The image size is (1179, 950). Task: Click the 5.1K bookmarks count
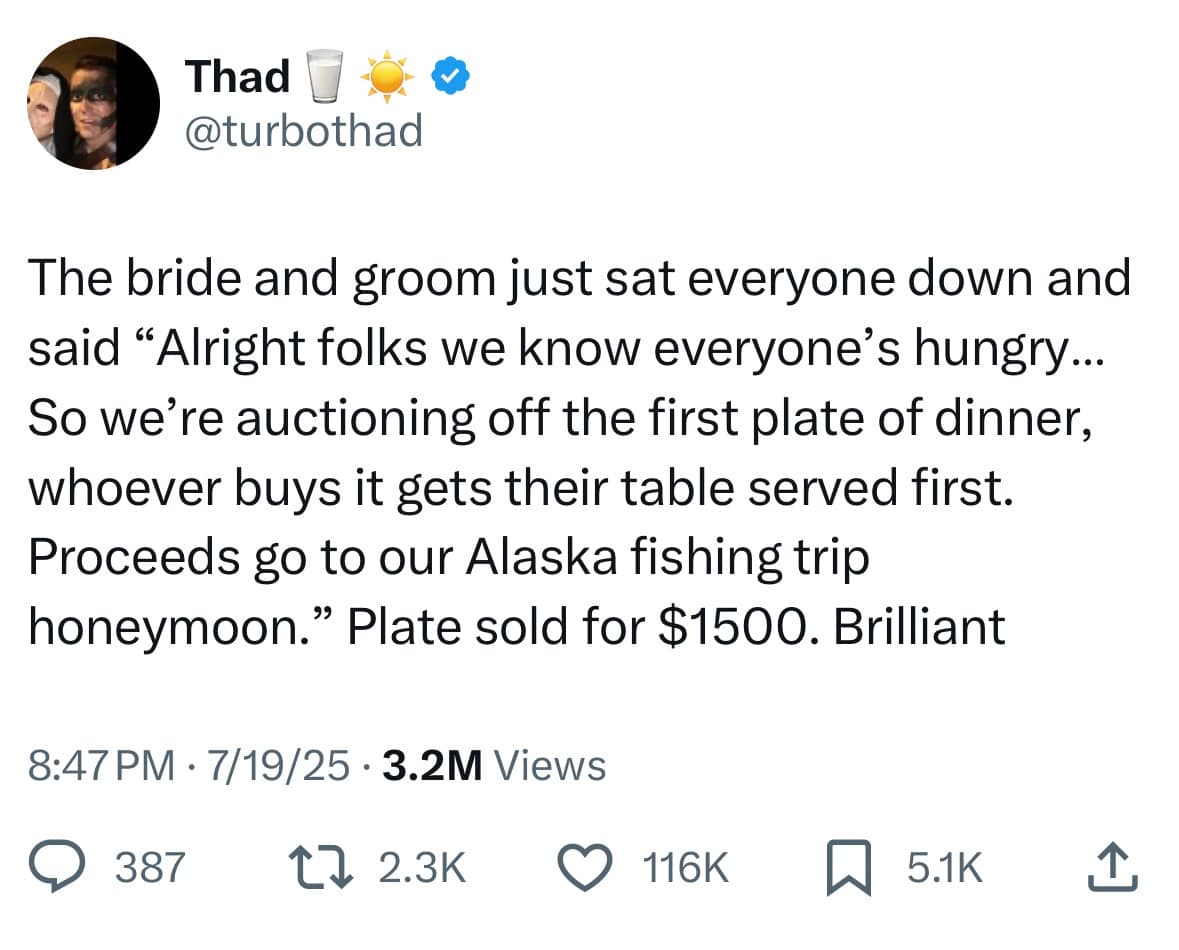[x=945, y=868]
